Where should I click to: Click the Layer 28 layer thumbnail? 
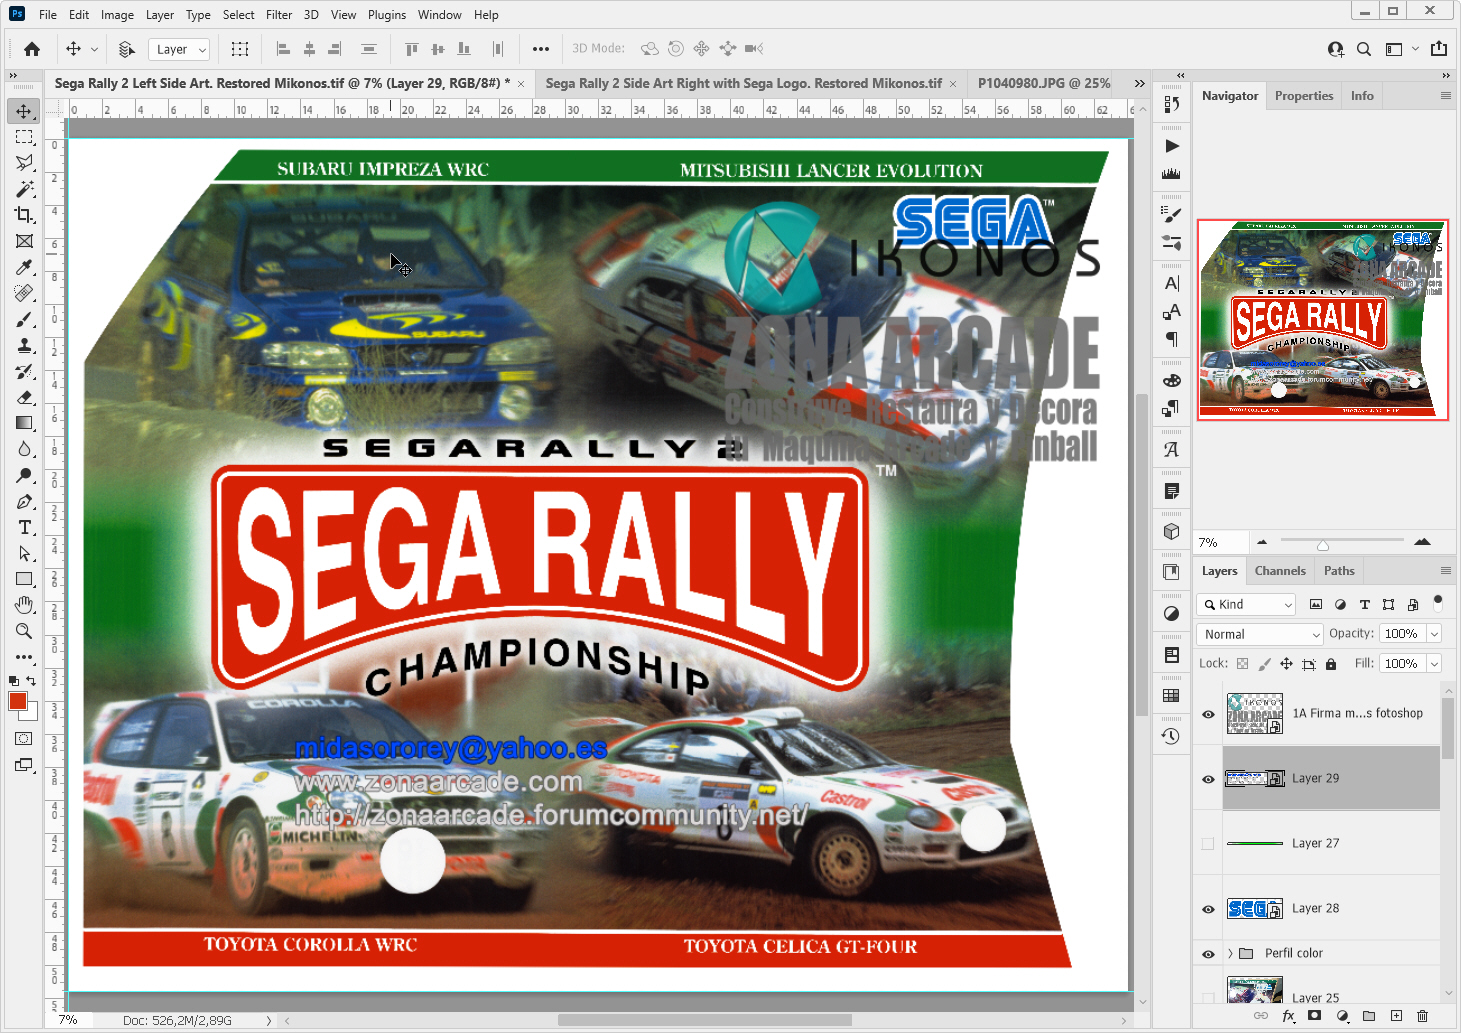pos(1255,908)
